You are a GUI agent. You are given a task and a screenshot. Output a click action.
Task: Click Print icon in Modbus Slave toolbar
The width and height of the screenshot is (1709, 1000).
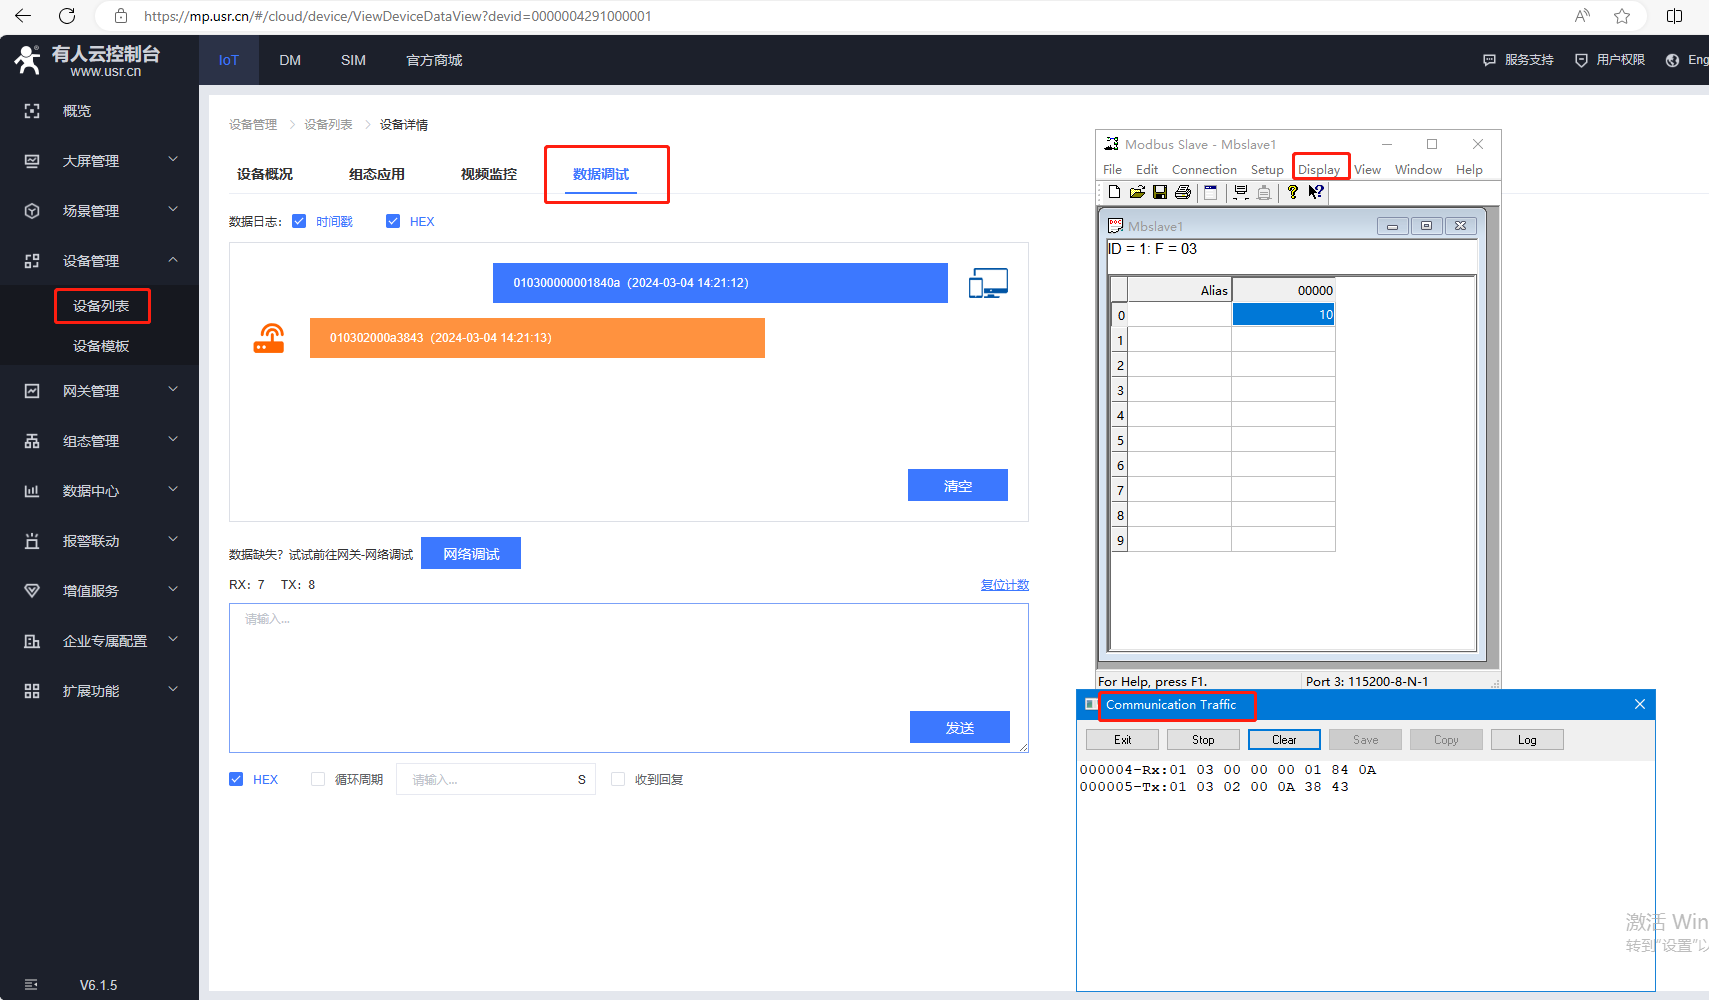[x=1183, y=192]
